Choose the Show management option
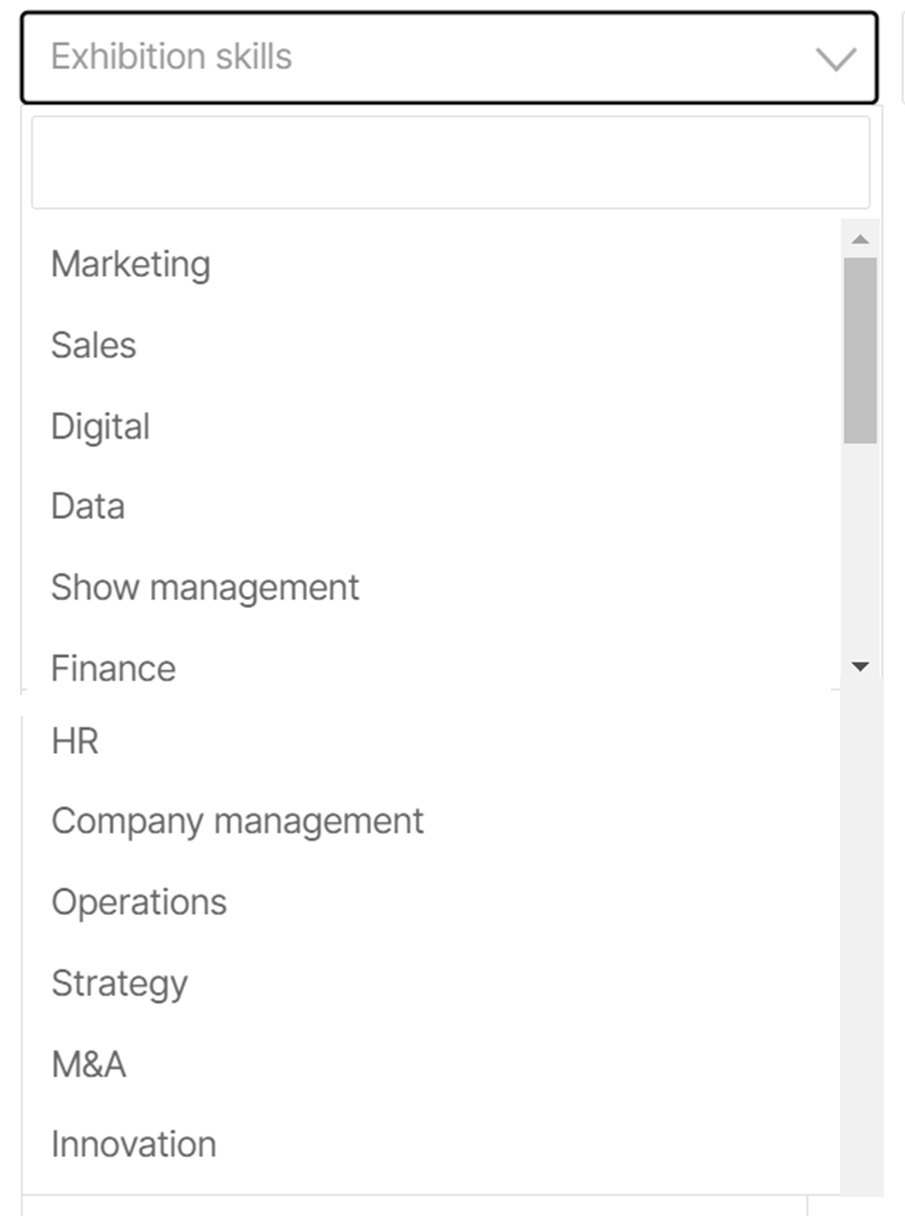The width and height of the screenshot is (905, 1216). pyautogui.click(x=205, y=588)
